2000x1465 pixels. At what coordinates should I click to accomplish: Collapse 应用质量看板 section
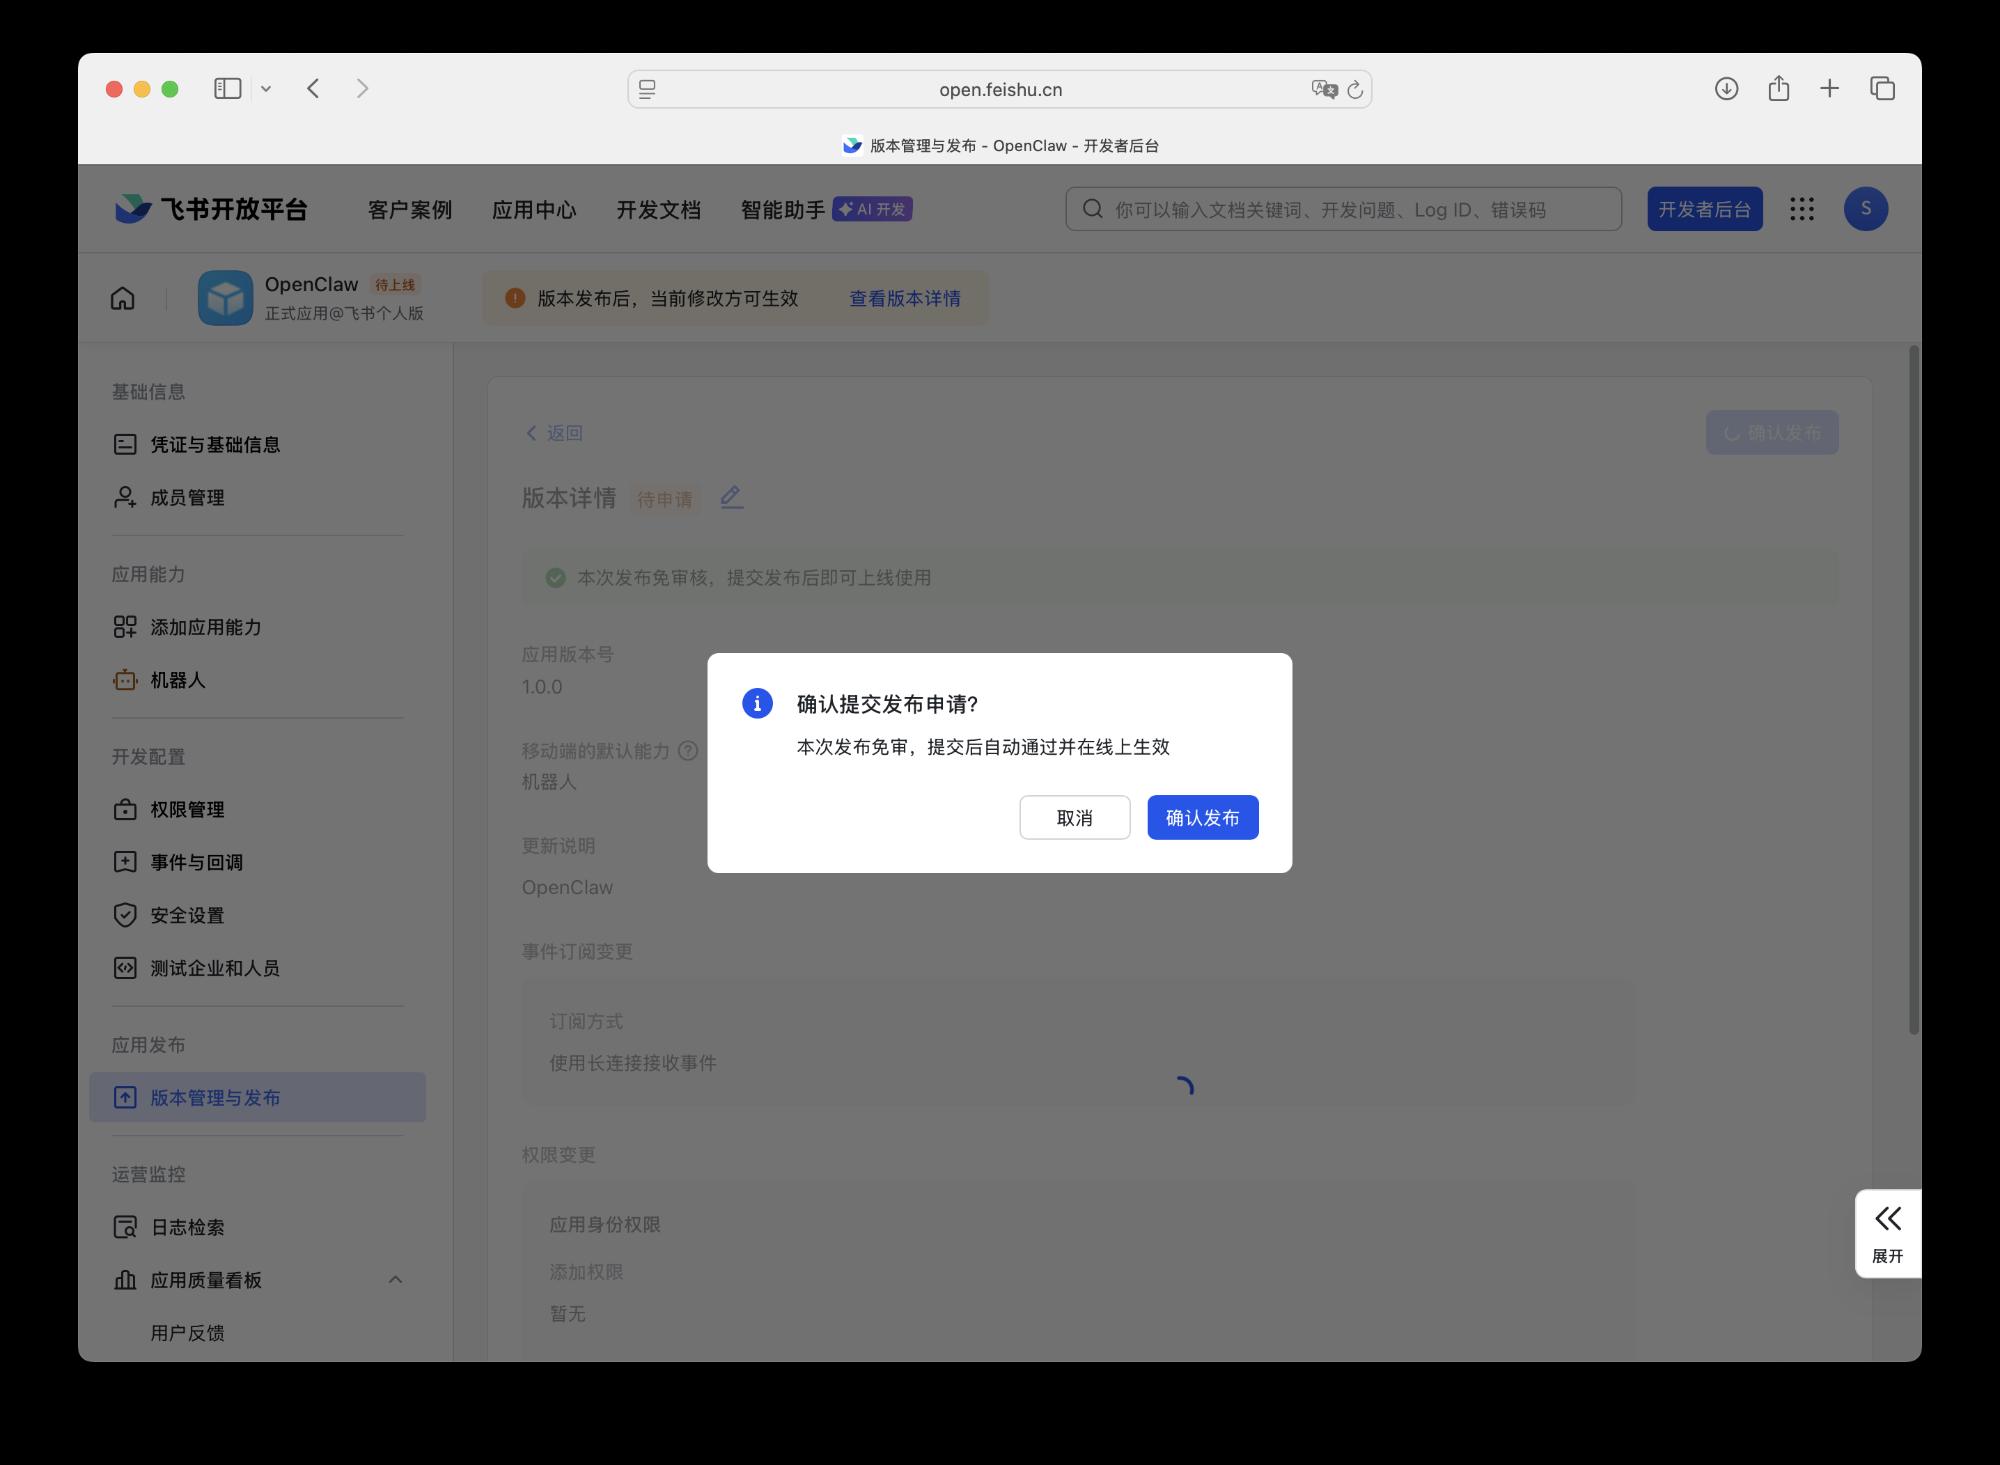395,1280
